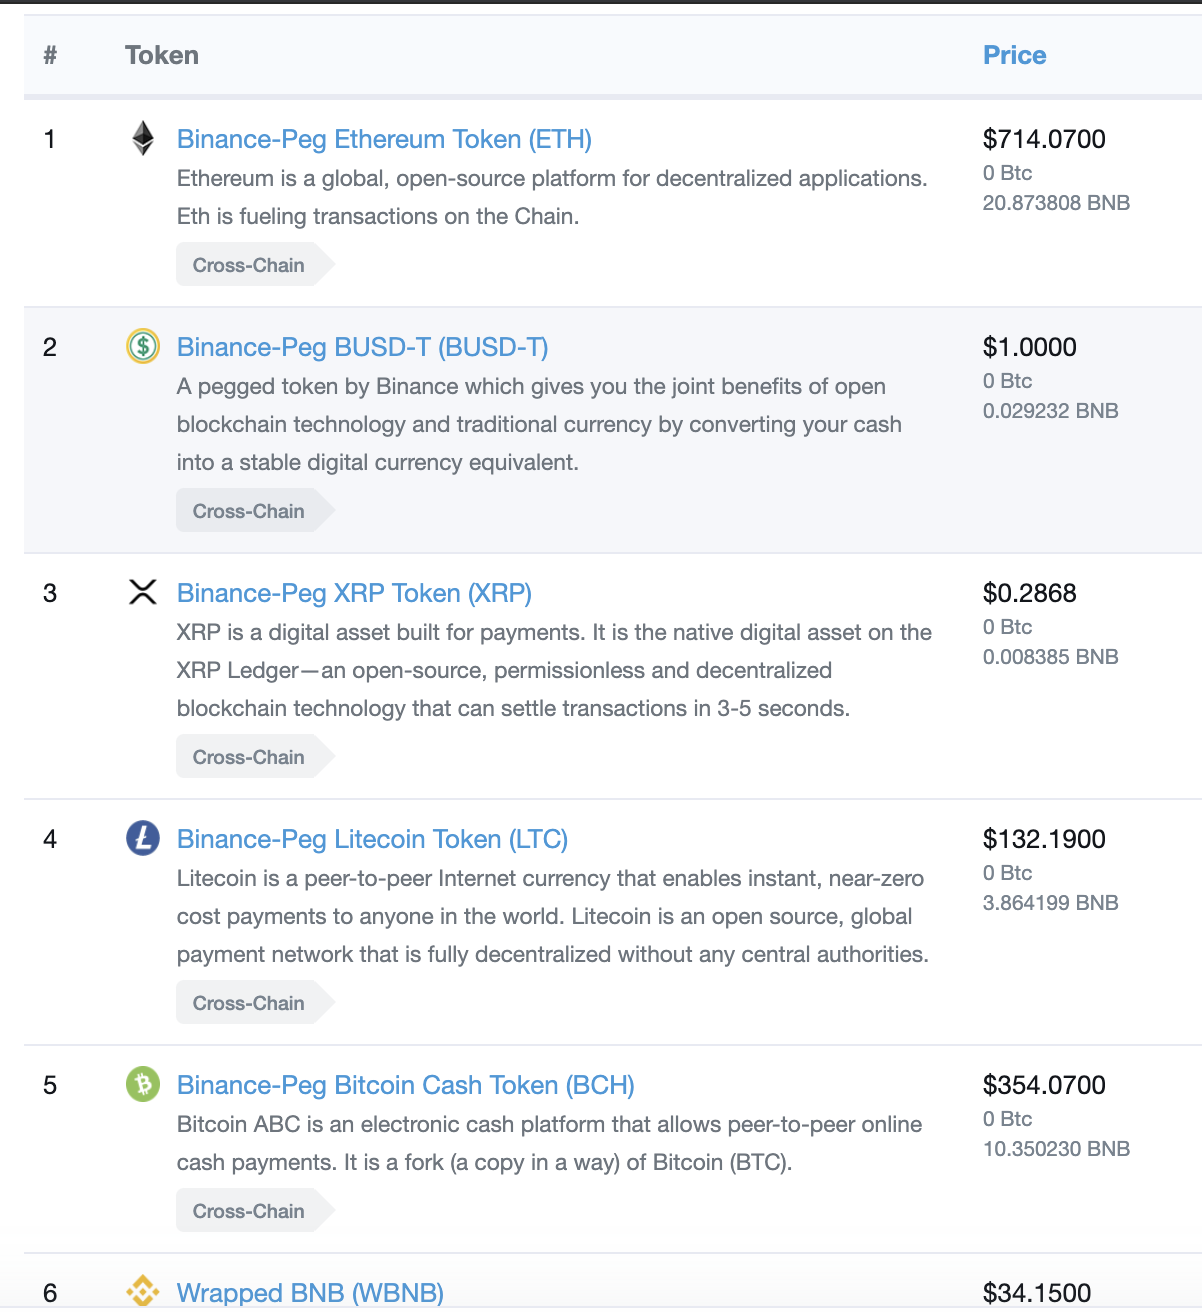Image resolution: width=1202 pixels, height=1312 pixels.
Task: Click Cross-Chain tag under XRP token
Action: tap(249, 757)
